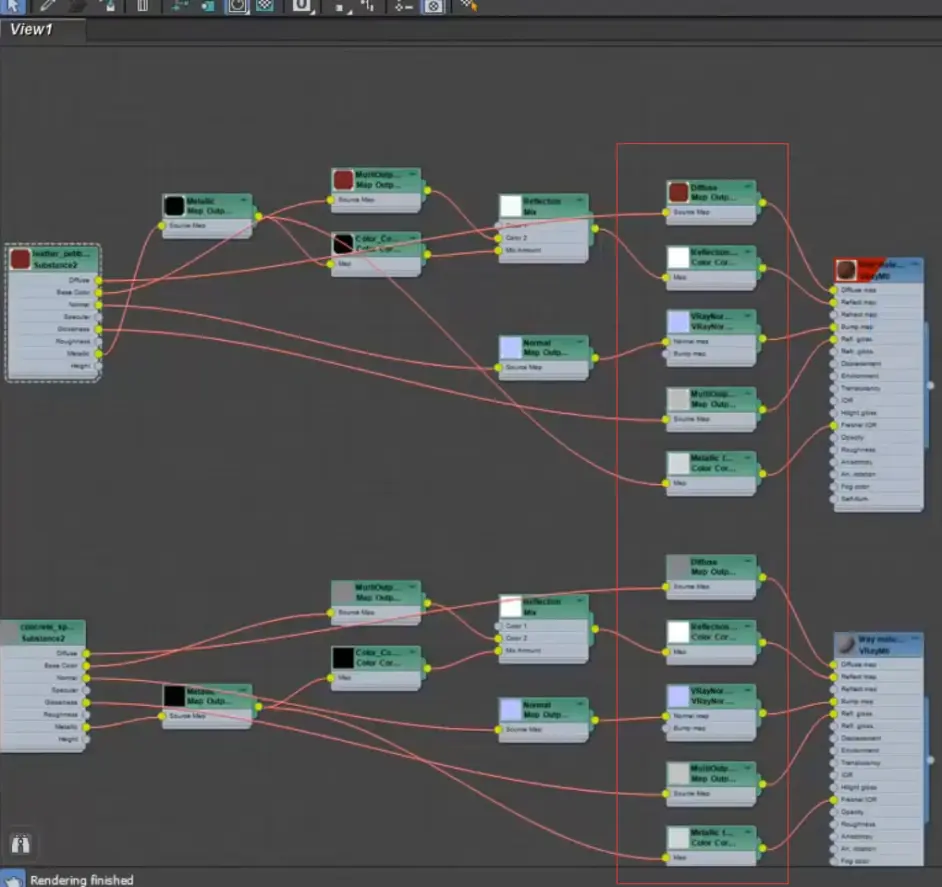The image size is (942, 887).
Task: Switch to the View1 tab
Action: (32, 29)
